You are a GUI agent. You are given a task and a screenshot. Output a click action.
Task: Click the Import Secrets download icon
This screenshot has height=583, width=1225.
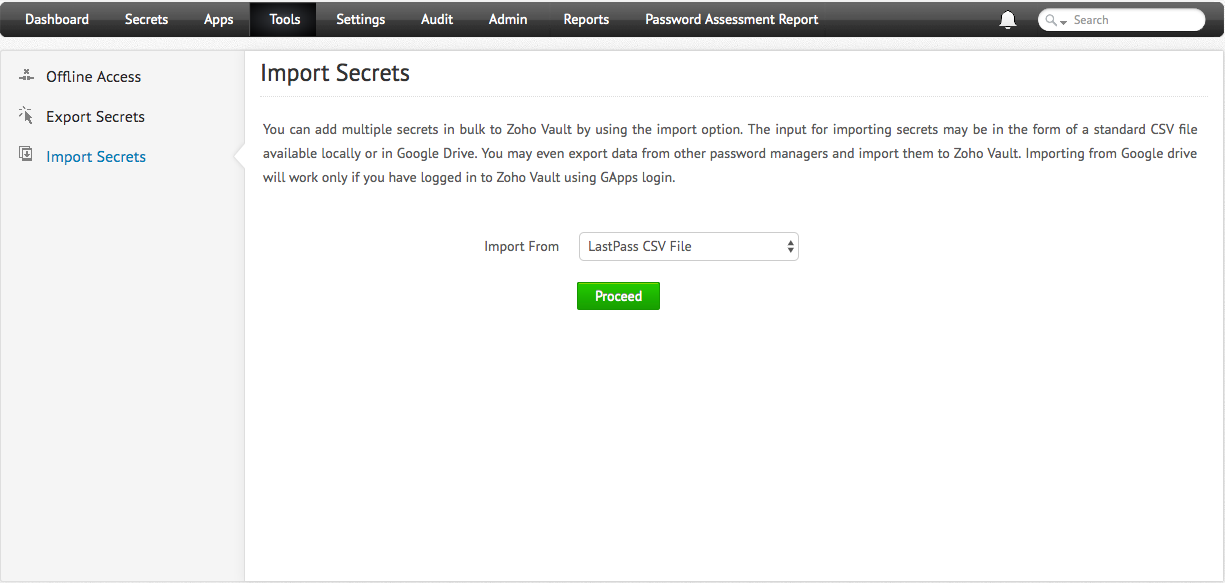pos(27,155)
